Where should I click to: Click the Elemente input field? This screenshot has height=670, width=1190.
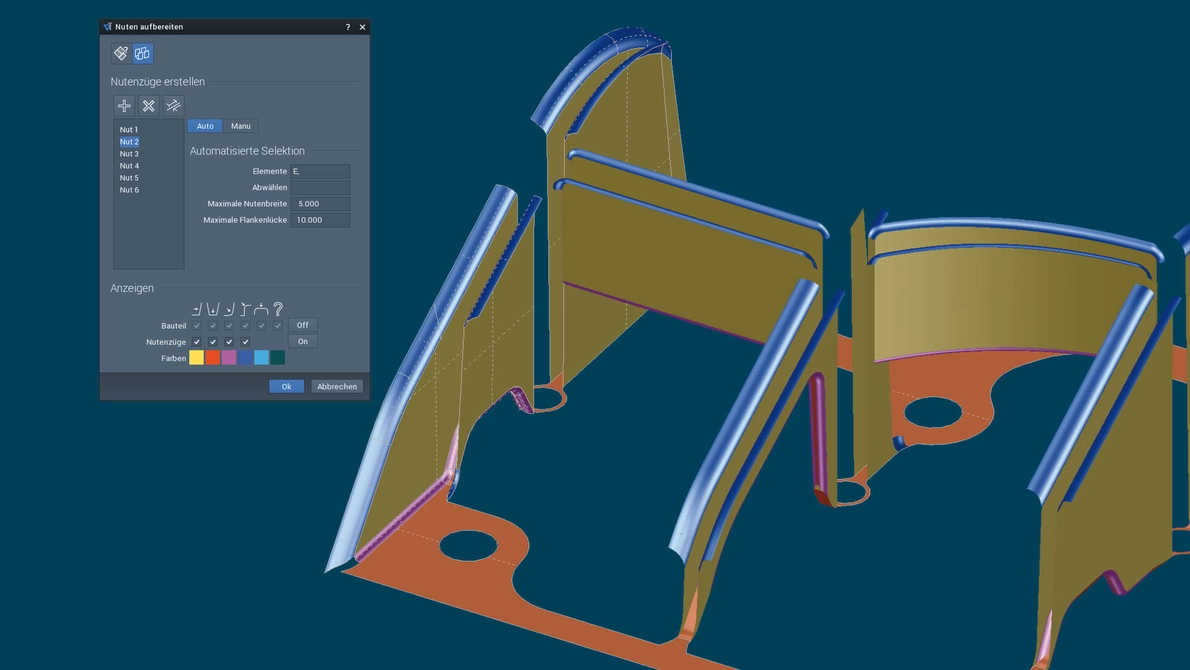(x=320, y=171)
